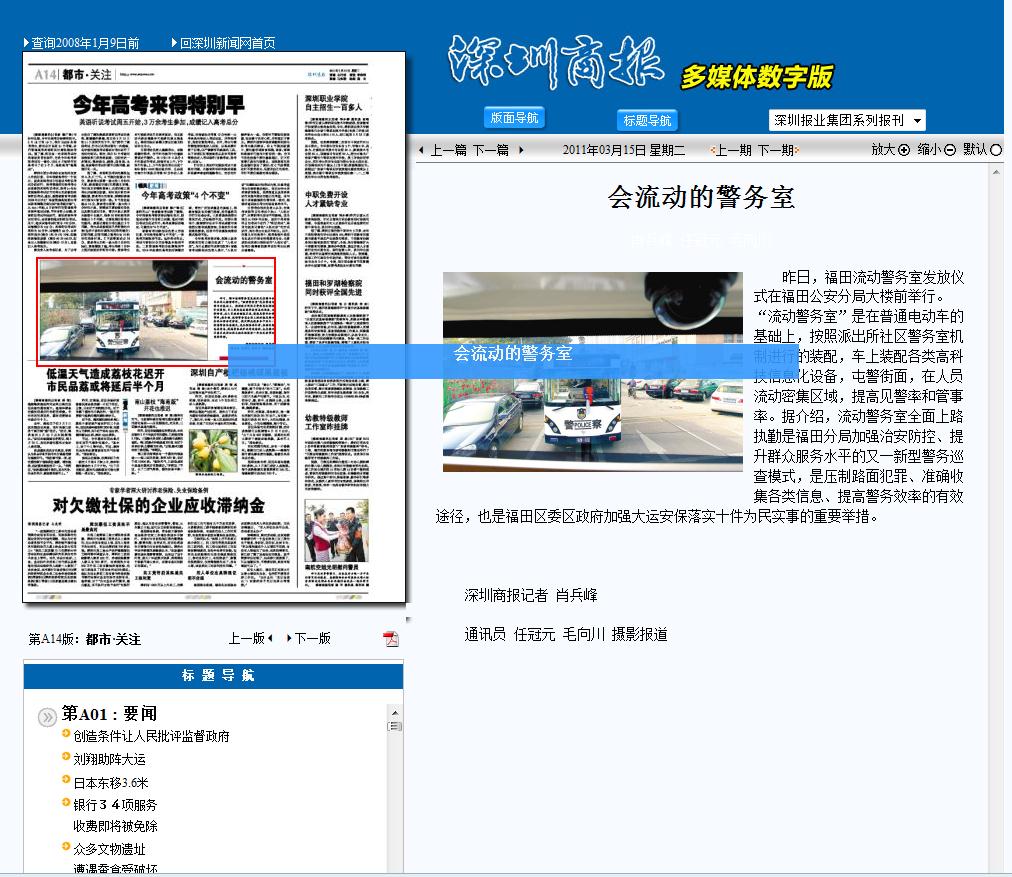Open the PDF download icon
Screen dimensions: 1012x877
click(x=391, y=639)
